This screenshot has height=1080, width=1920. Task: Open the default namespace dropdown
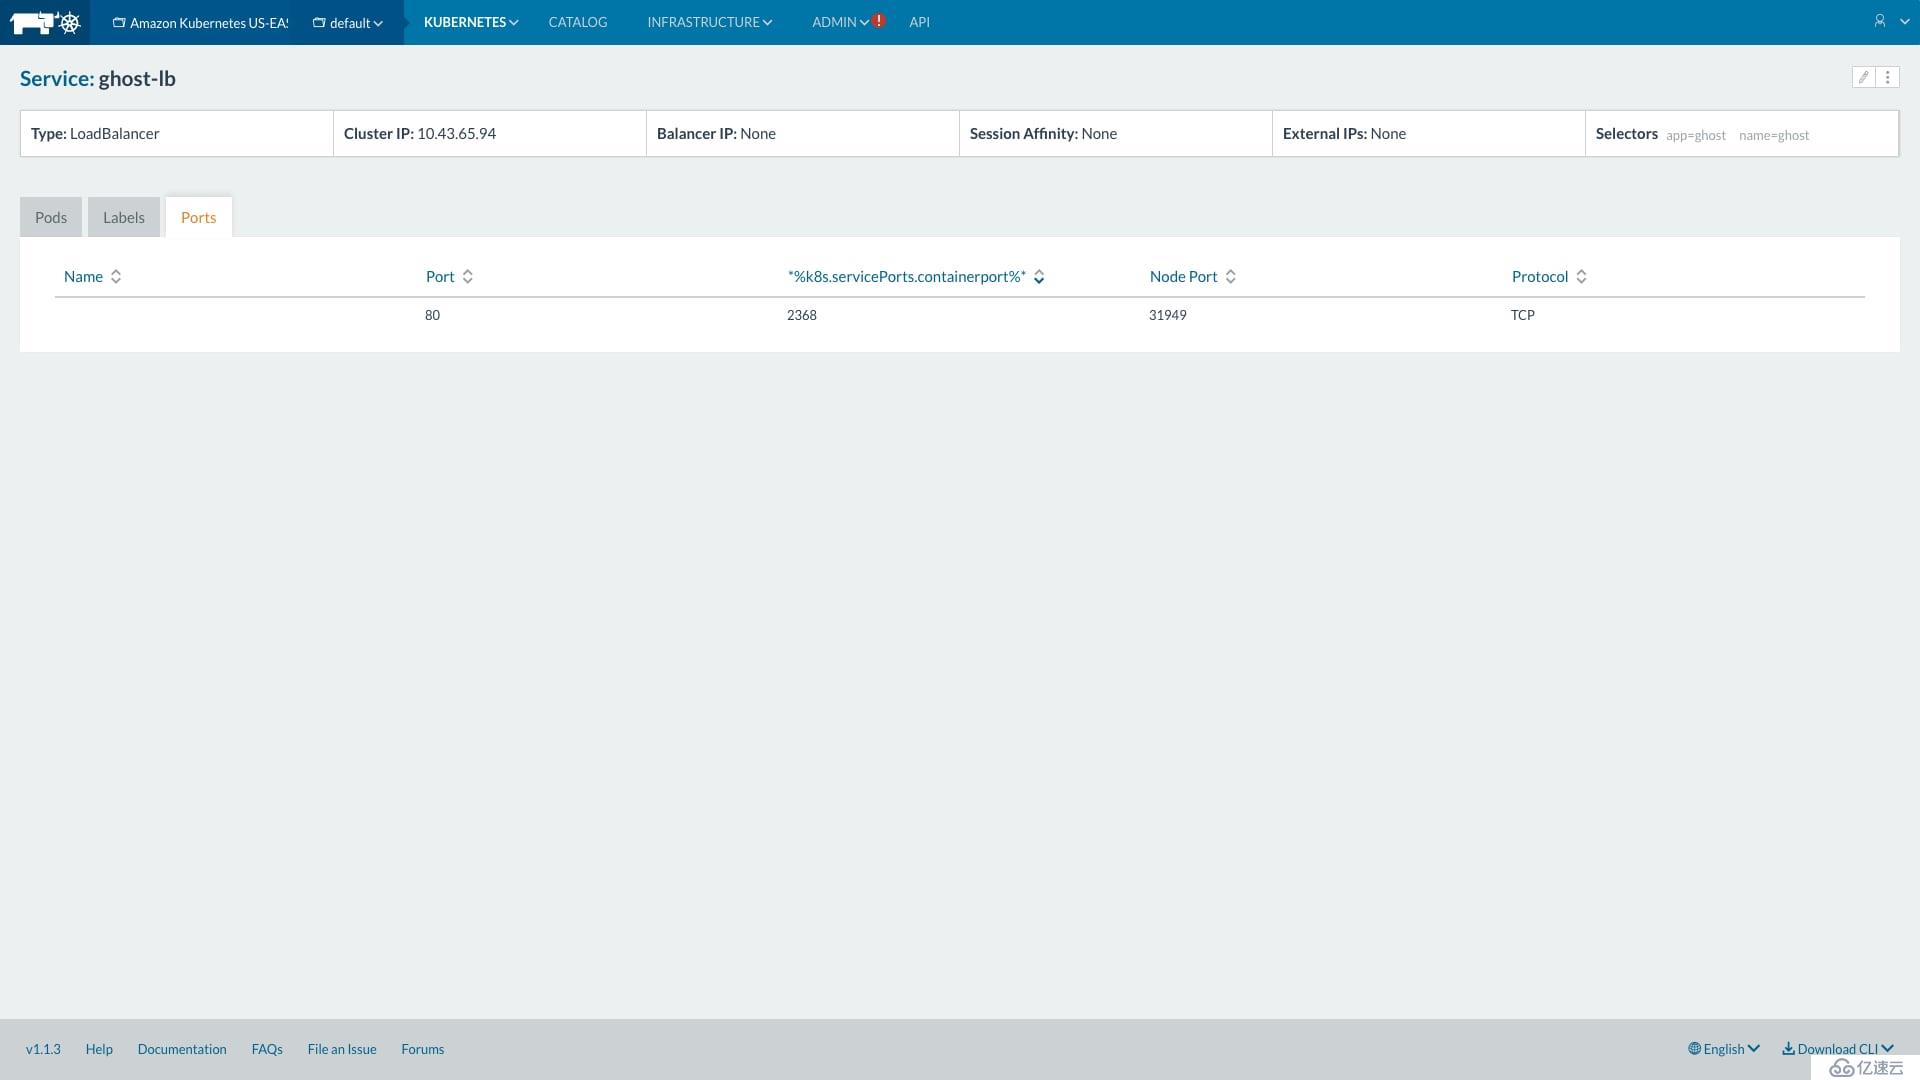347,22
